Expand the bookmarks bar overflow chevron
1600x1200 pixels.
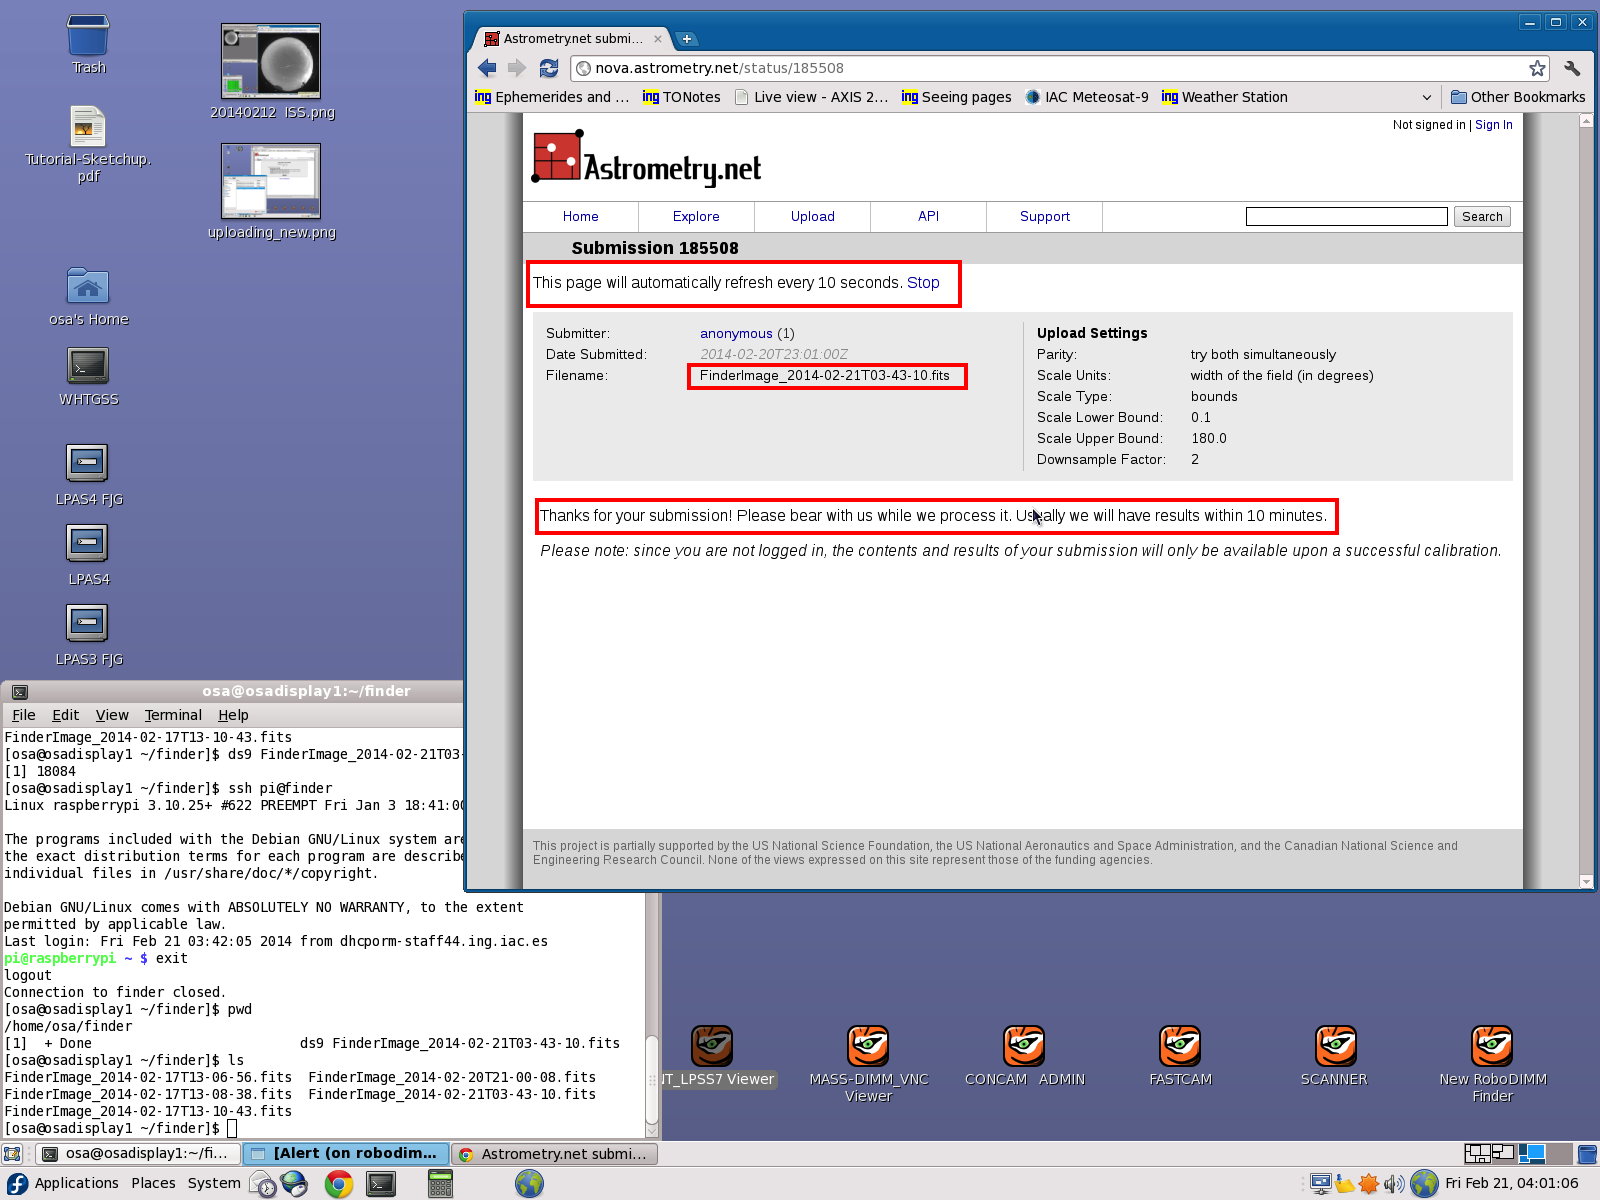pos(1426,97)
